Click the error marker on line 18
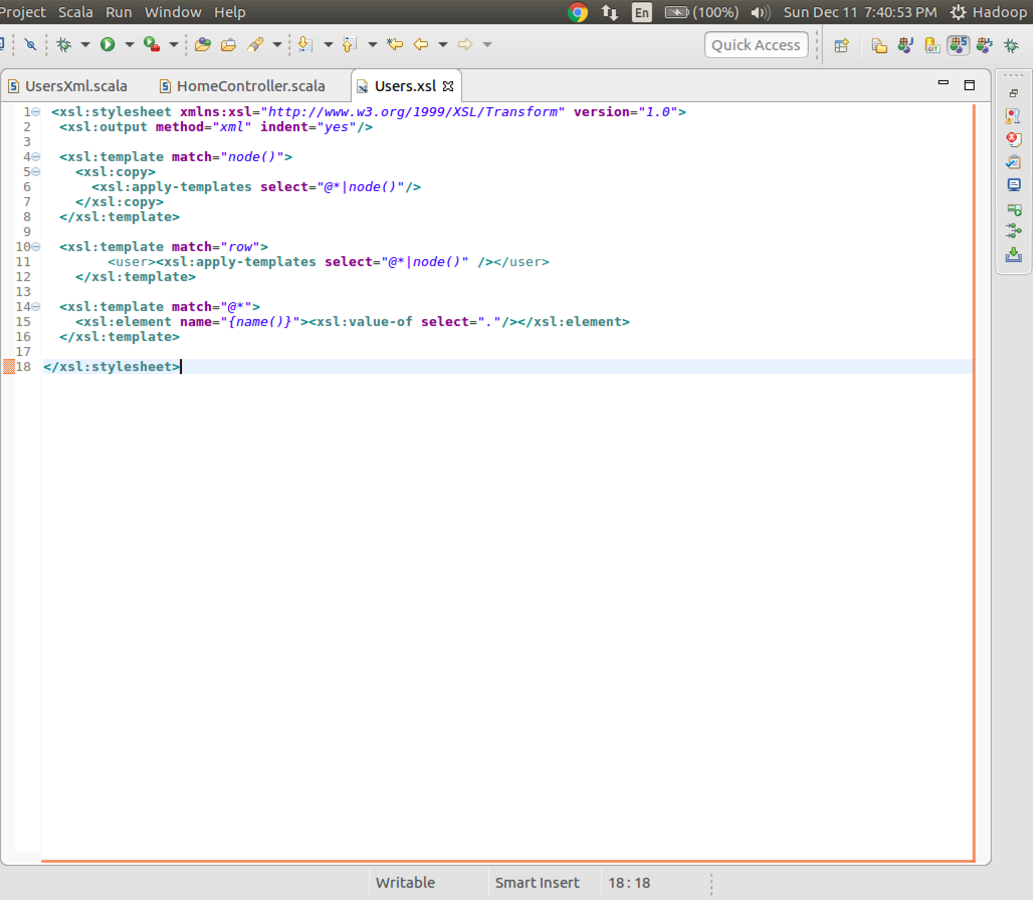The image size is (1033, 900). tap(9, 366)
